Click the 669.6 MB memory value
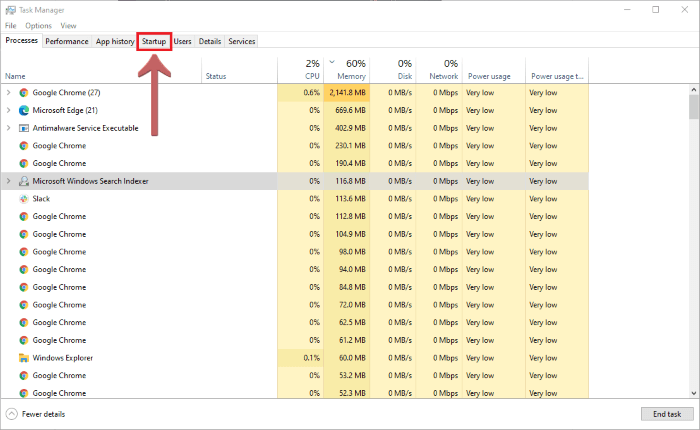Viewport: 700px width, 430px height. pyautogui.click(x=350, y=110)
